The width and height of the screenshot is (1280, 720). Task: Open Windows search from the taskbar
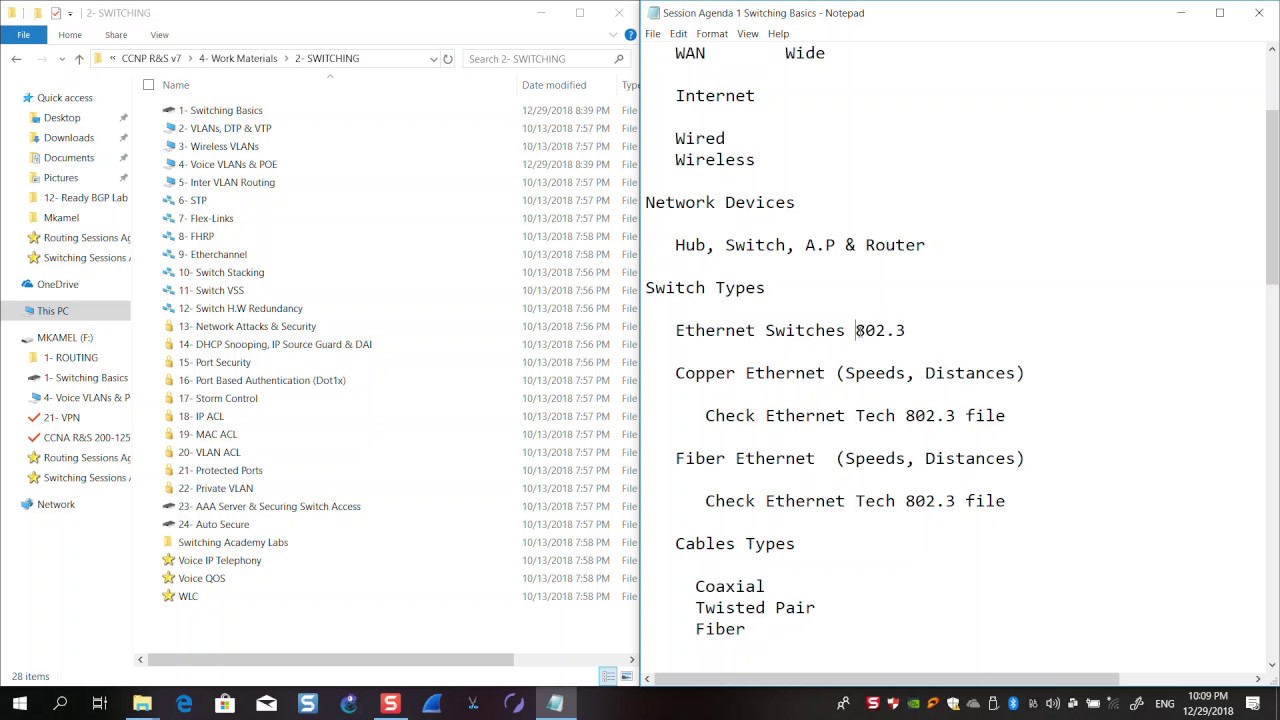(x=60, y=704)
